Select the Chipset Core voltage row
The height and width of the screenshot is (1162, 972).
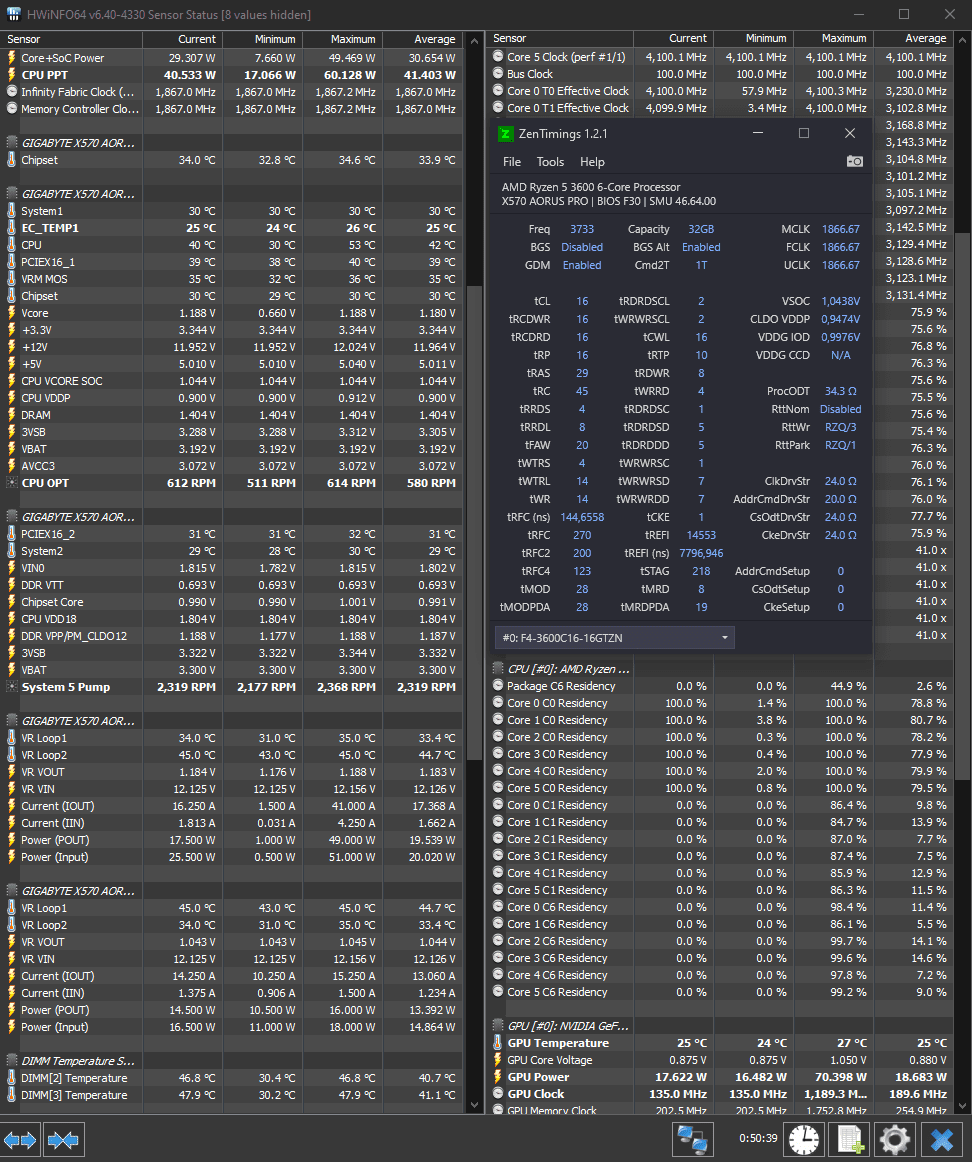pos(231,602)
